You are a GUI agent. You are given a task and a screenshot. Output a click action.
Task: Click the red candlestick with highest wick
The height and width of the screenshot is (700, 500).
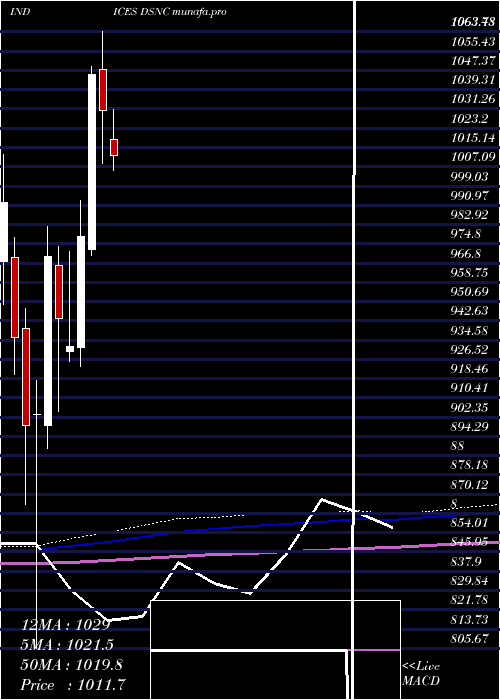pyautogui.click(x=103, y=90)
